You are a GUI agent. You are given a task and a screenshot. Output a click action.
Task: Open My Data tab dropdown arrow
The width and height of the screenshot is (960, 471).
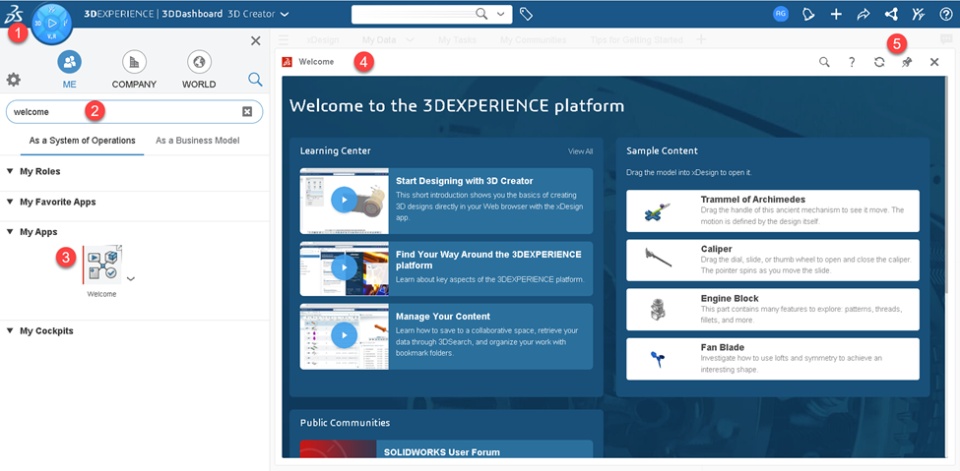410,40
